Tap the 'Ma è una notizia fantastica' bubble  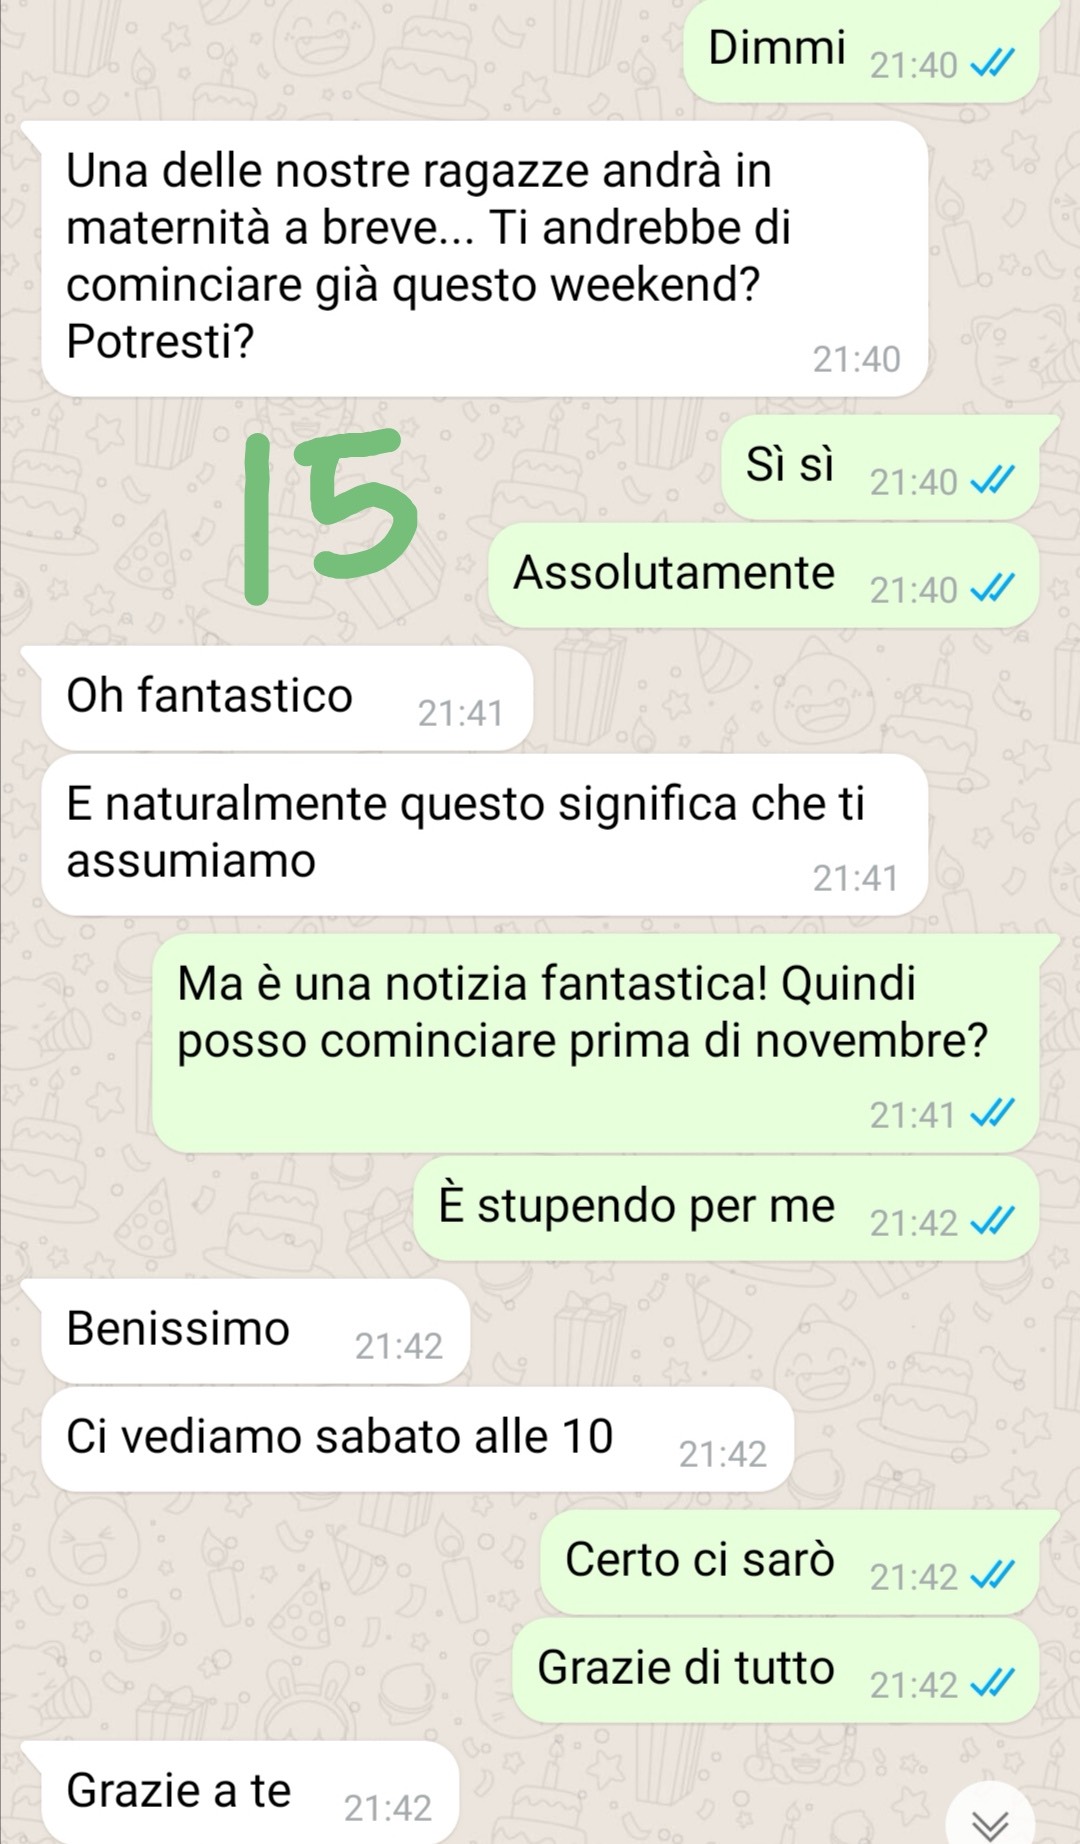[x=596, y=1043]
